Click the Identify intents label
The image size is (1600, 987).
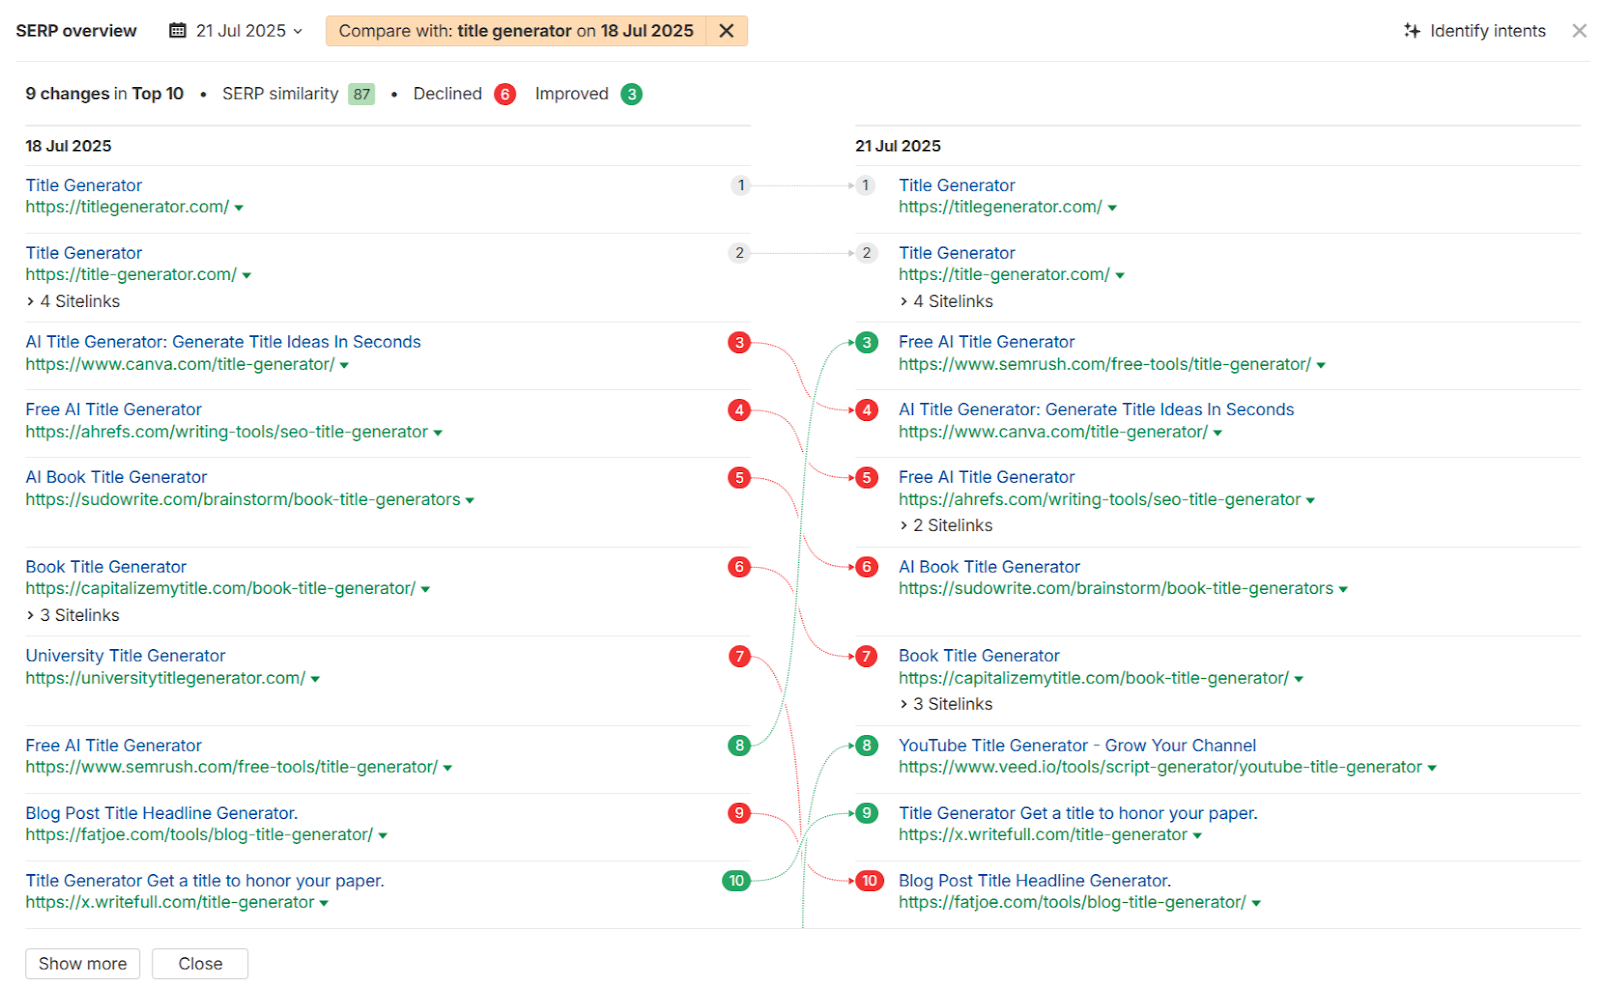1488,31
